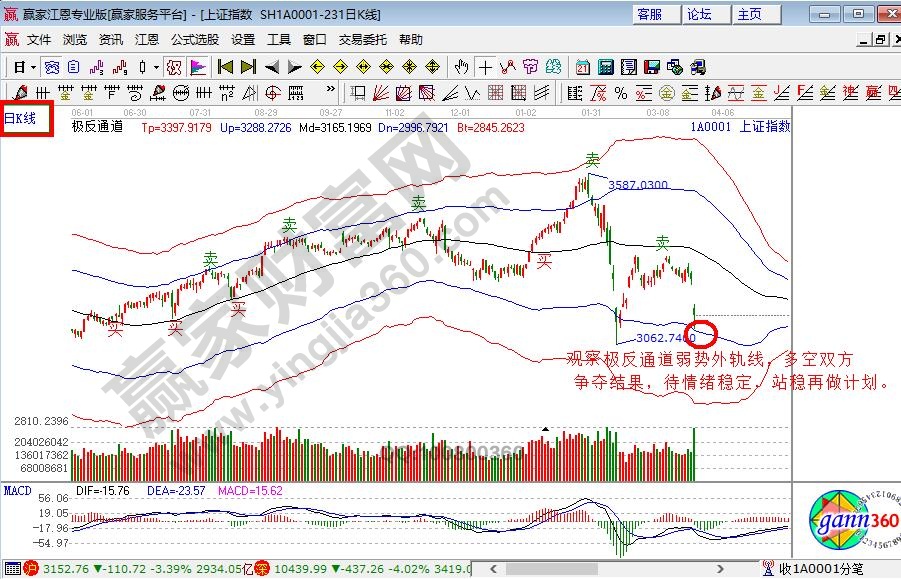Open the 公式选股 menu
This screenshot has height=579, width=901.
coord(194,39)
